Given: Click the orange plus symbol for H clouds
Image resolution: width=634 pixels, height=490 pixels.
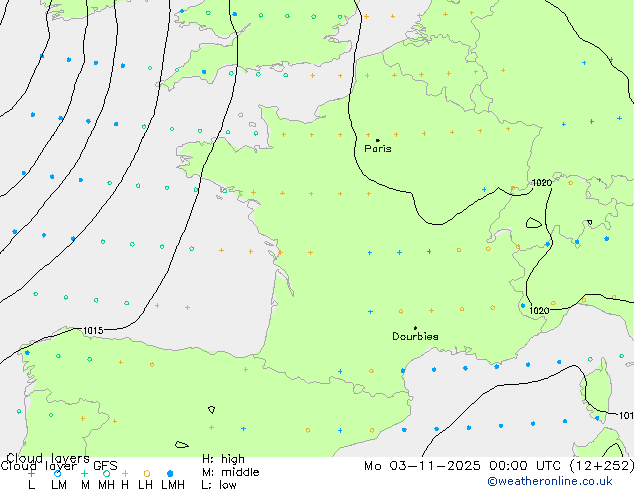Looking at the screenshot, I should click(x=125, y=473).
